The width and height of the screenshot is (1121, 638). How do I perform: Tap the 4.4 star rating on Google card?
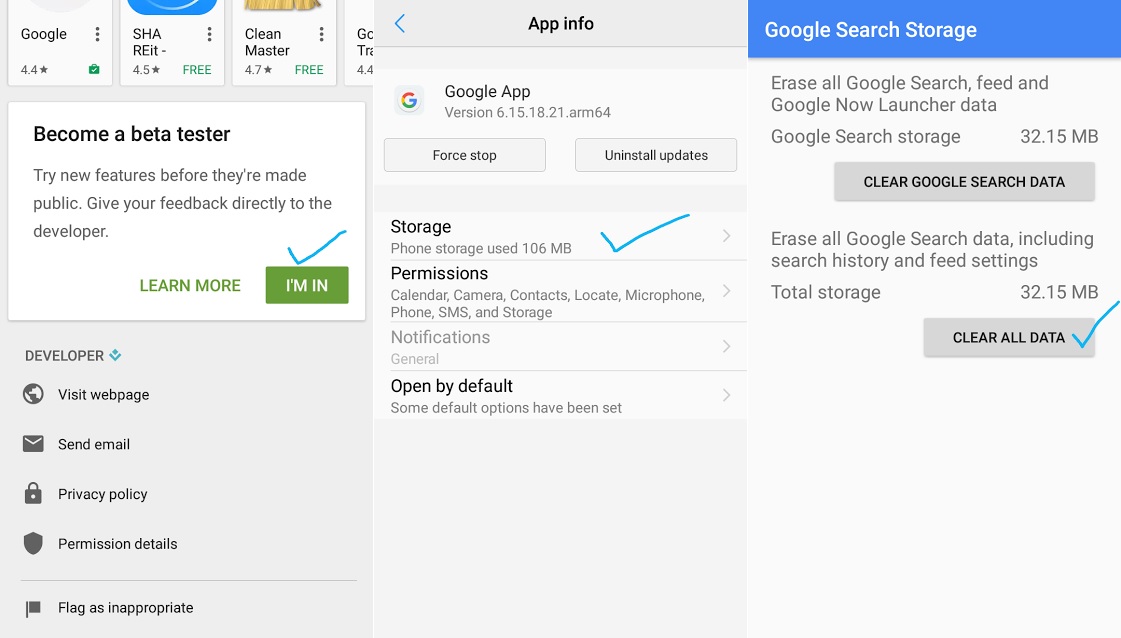[34, 69]
